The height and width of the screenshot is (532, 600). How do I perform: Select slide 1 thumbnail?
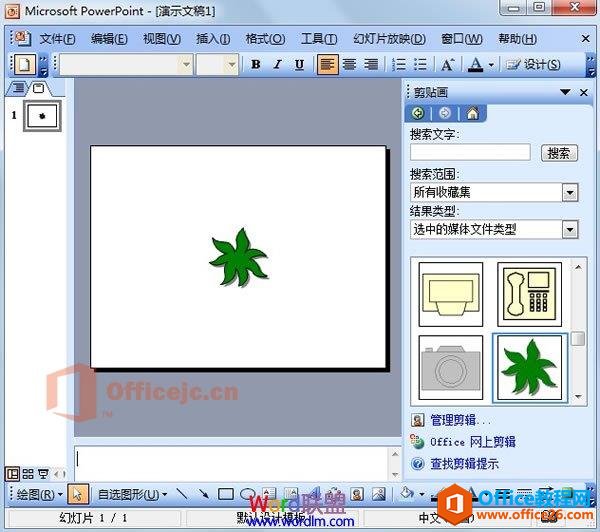click(42, 116)
